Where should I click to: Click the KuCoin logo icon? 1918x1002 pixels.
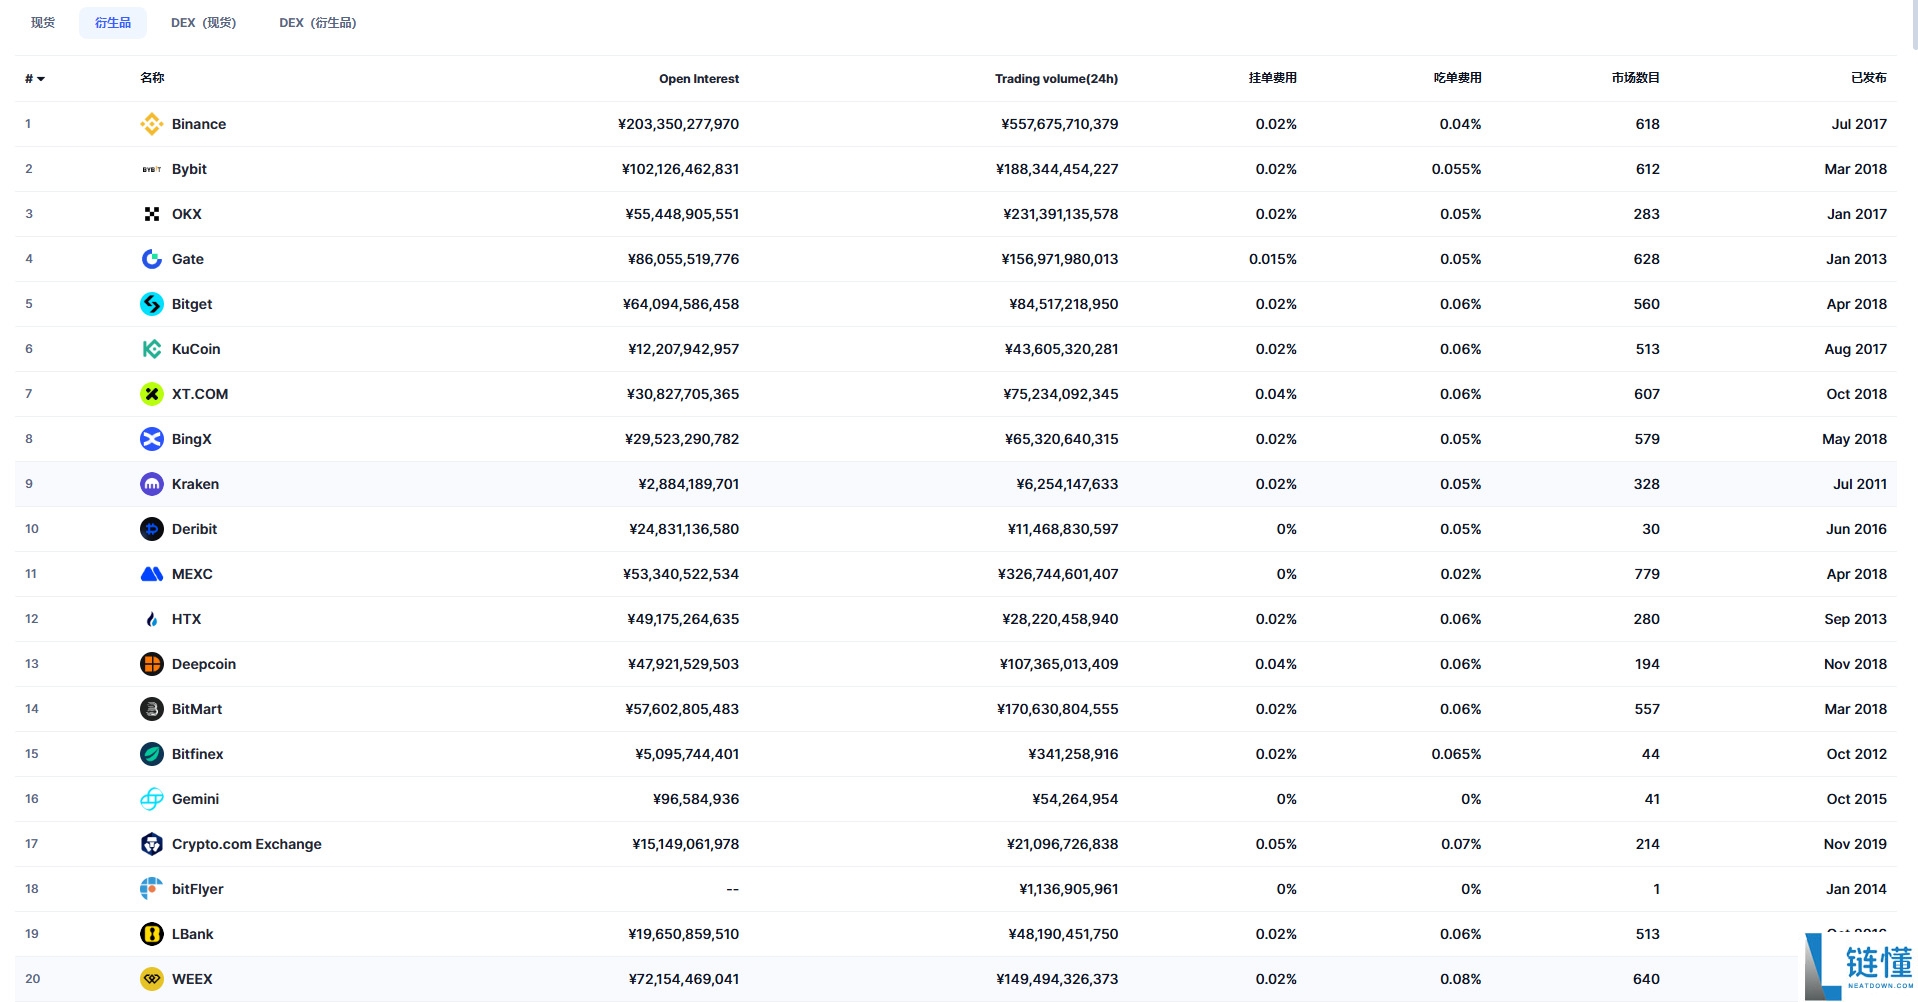[x=151, y=349]
